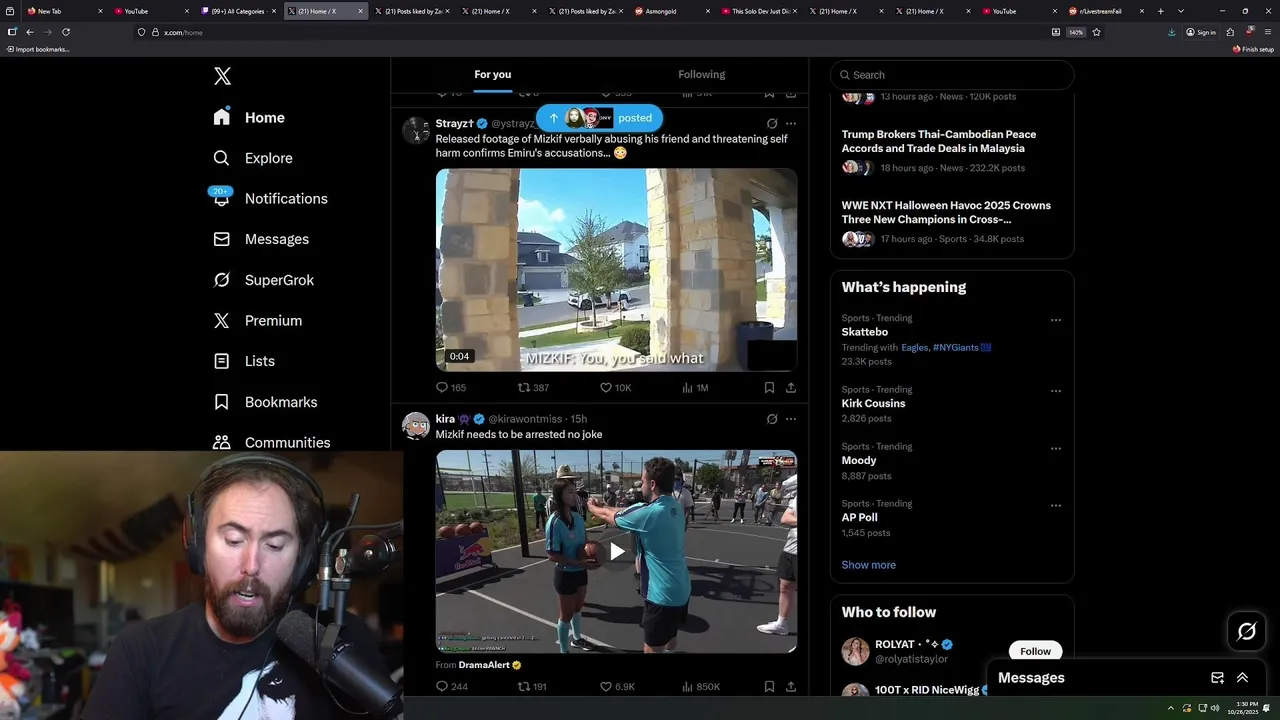Screen dimensions: 1280x720
Task: Open more options on Strayz post
Action: click(791, 124)
